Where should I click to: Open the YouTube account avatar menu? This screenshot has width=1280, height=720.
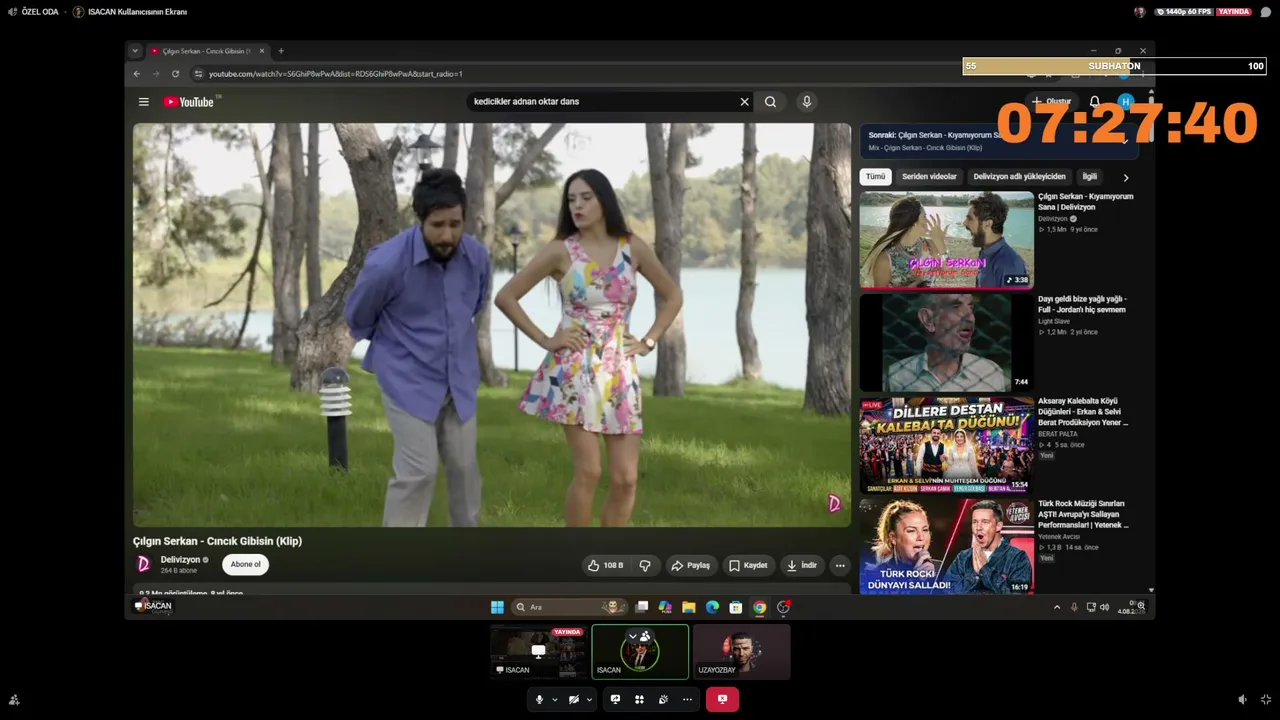[x=1126, y=102]
